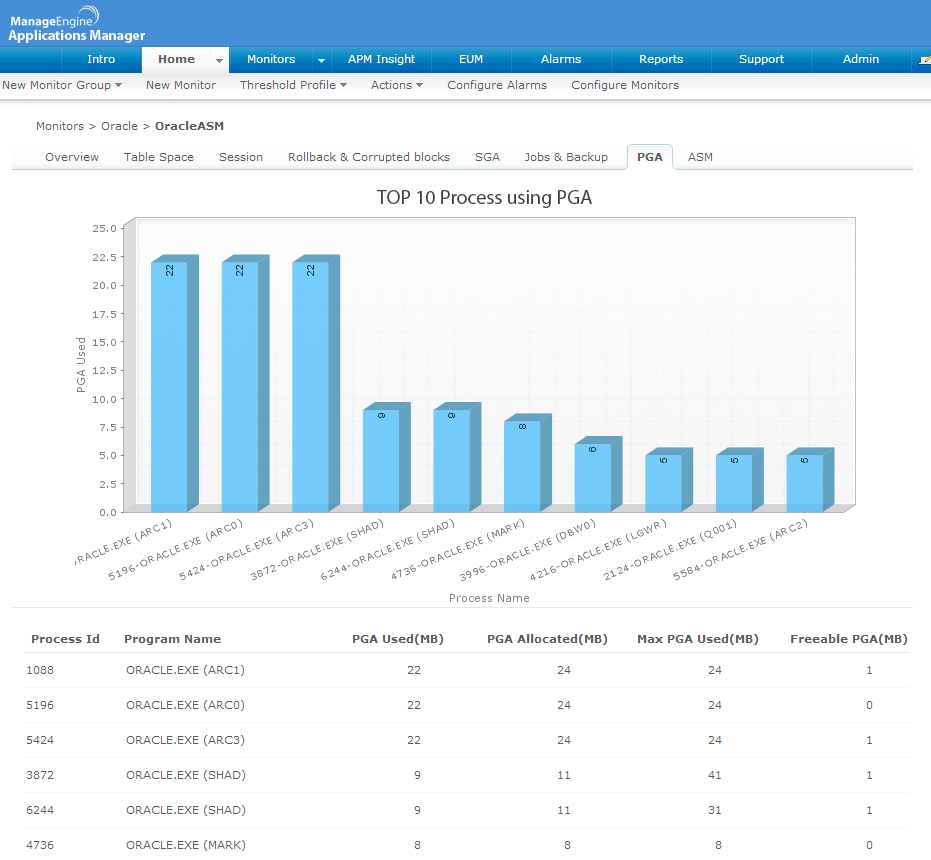Expand the Monitors tab dropdown arrow
Image resolution: width=931 pixels, height=860 pixels.
[321, 60]
